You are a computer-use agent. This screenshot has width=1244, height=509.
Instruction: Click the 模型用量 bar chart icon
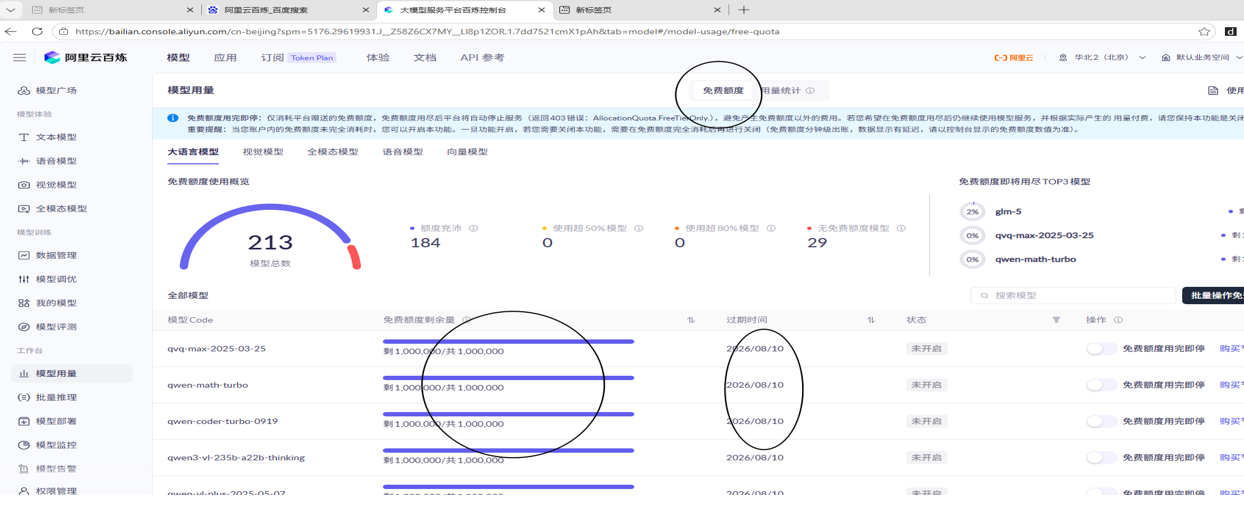(24, 374)
